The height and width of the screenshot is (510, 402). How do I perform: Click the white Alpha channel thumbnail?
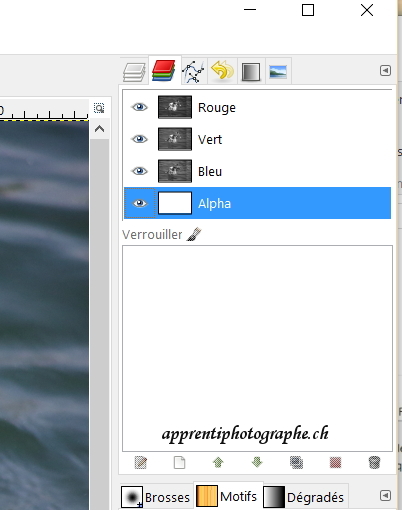[175, 203]
